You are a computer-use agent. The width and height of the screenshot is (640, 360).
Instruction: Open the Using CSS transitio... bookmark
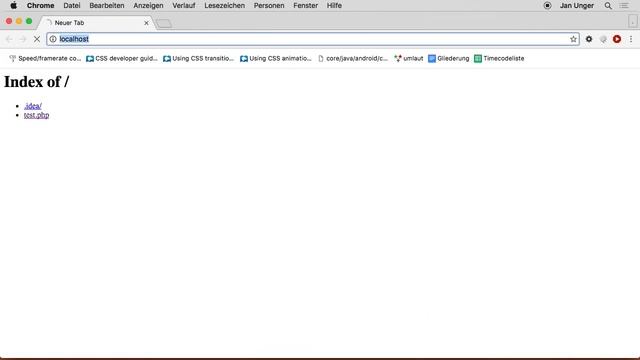[198, 58]
